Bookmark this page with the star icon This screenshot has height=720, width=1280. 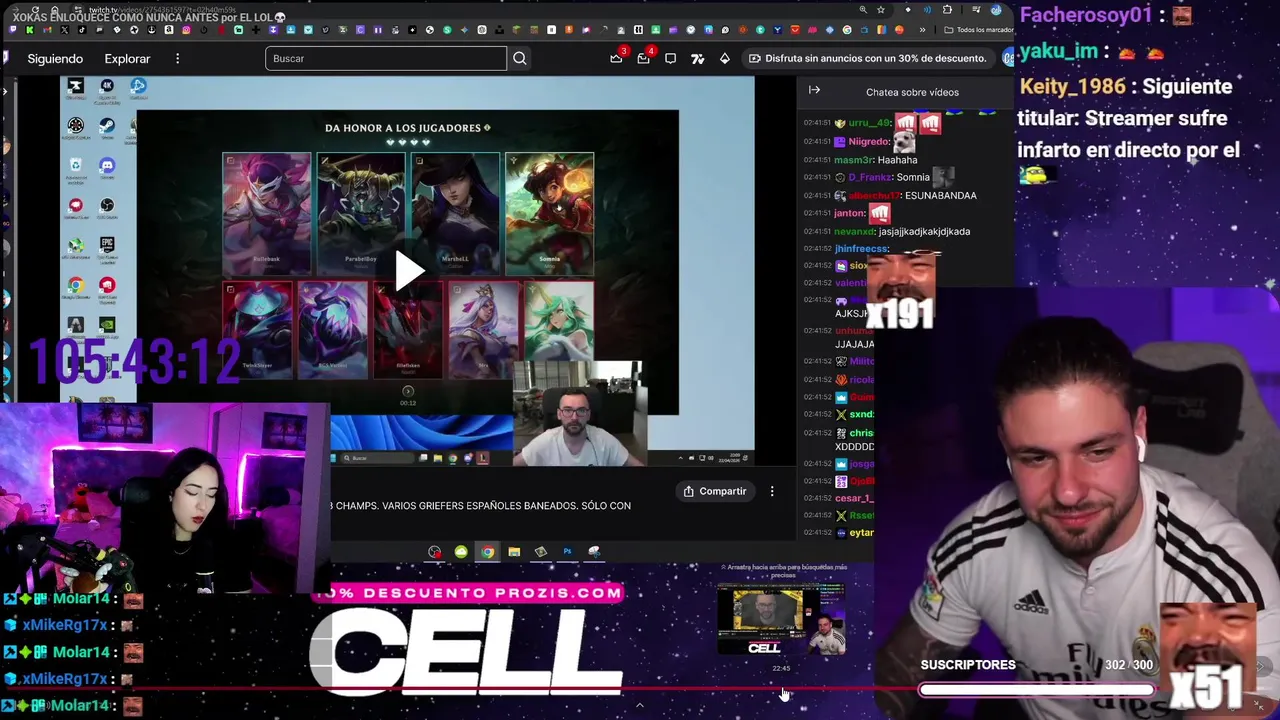click(881, 10)
